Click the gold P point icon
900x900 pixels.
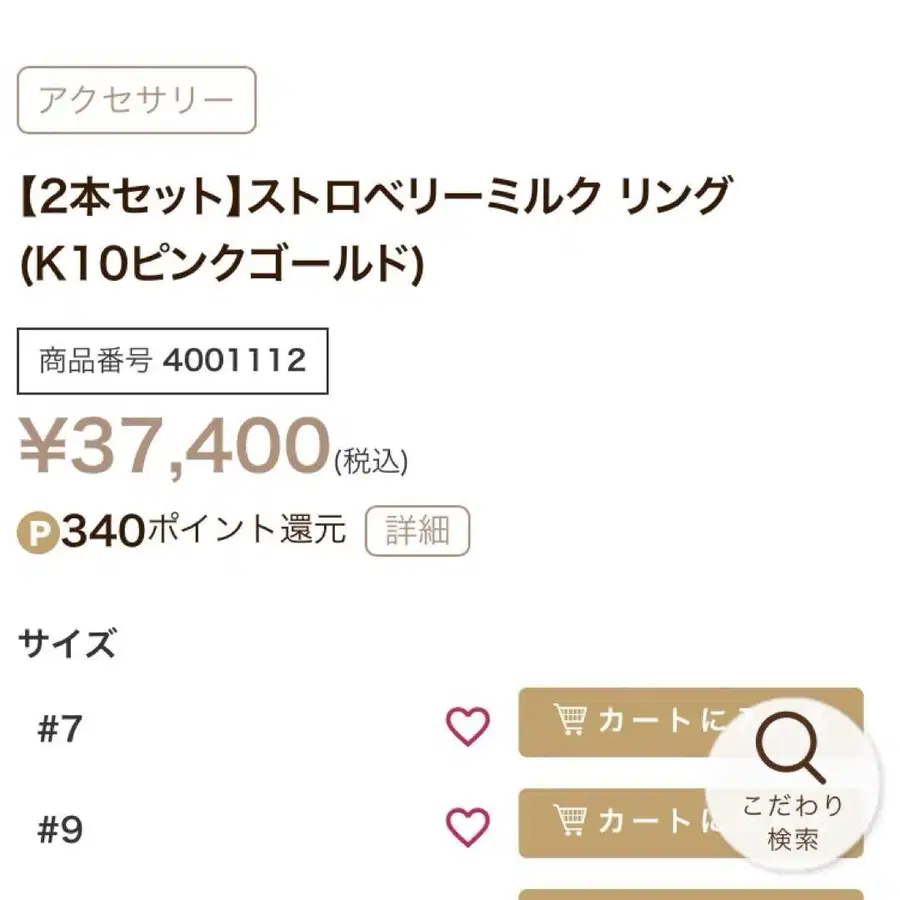[x=38, y=533]
